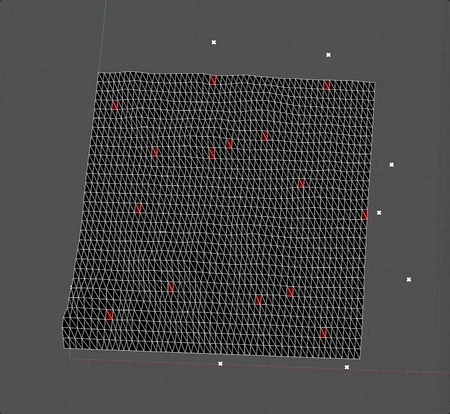Select the white X marker beside the right-edge red face
The height and width of the screenshot is (414, 450).
point(379,213)
